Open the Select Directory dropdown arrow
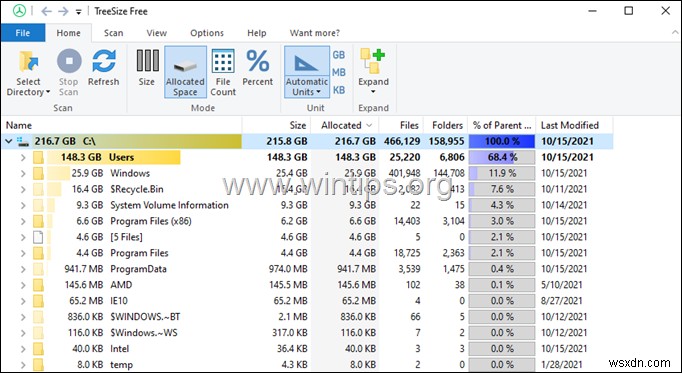Screen dimensions: 682x373 (x=48, y=92)
